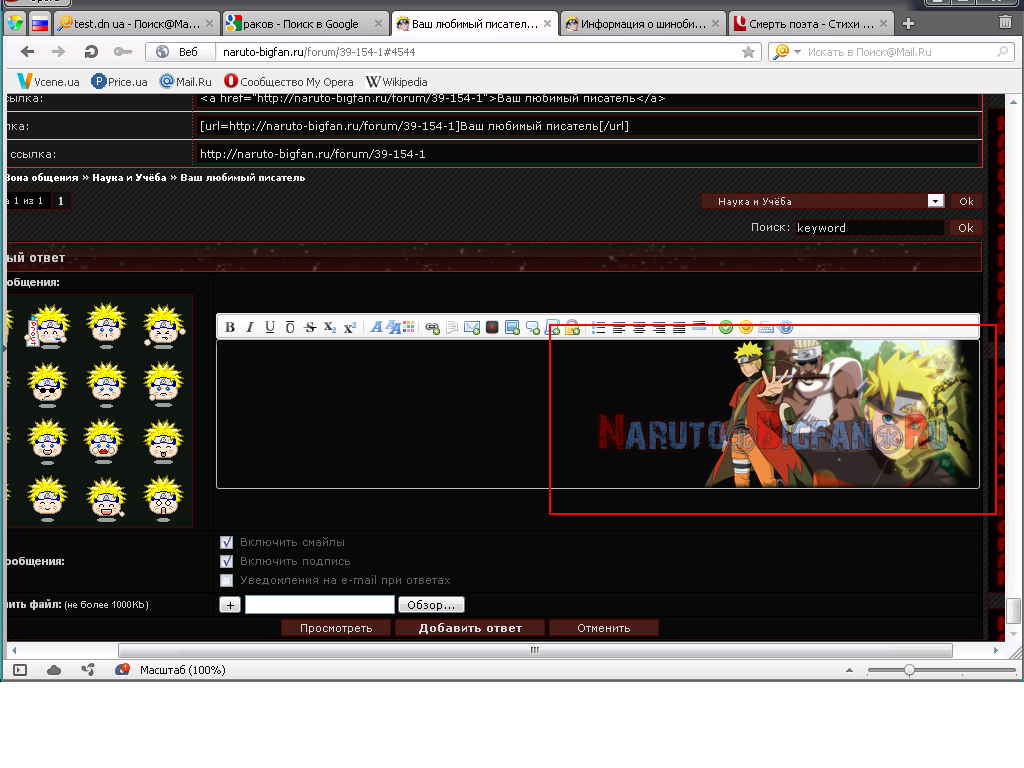Open the 'Сообщество My Opera' bookmark

[289, 82]
